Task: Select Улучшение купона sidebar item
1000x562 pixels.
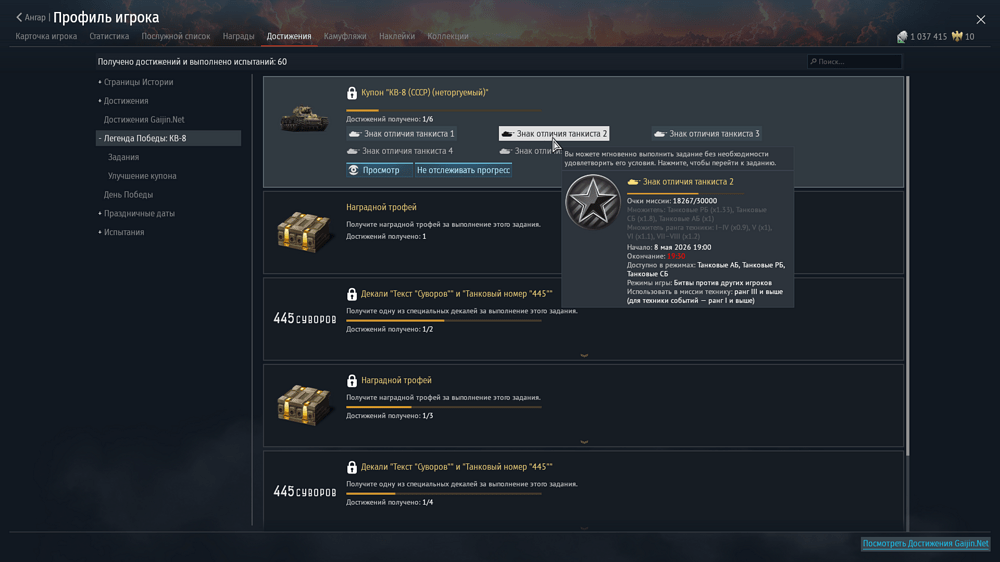Action: (142, 176)
